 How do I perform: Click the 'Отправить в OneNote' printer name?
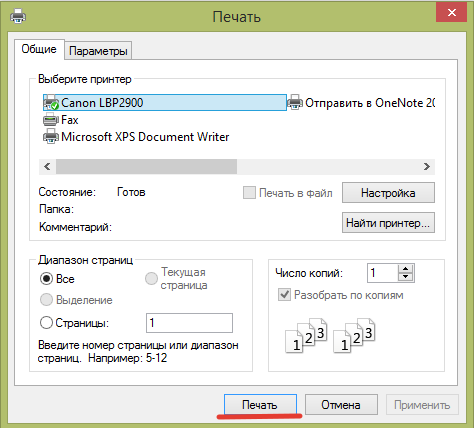[x=370, y=103]
